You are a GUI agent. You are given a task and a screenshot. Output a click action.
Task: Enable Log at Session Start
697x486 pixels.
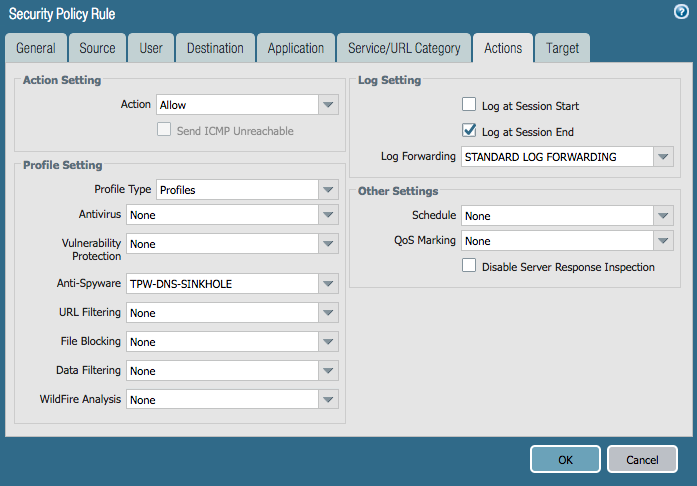pos(469,104)
